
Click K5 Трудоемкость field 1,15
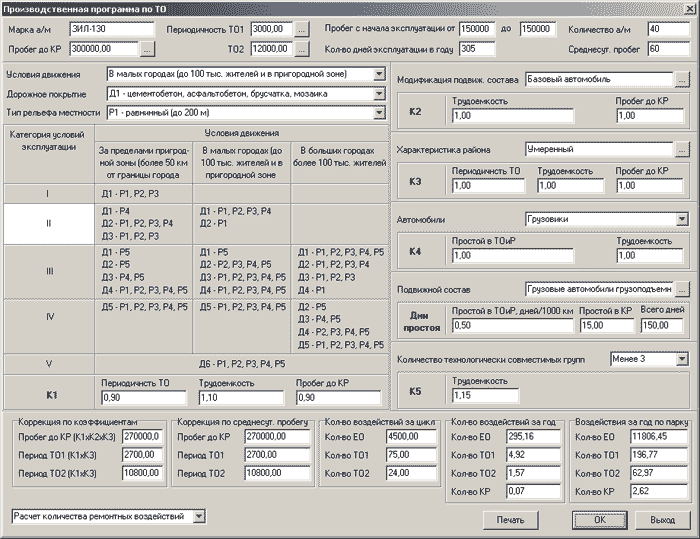(x=486, y=396)
